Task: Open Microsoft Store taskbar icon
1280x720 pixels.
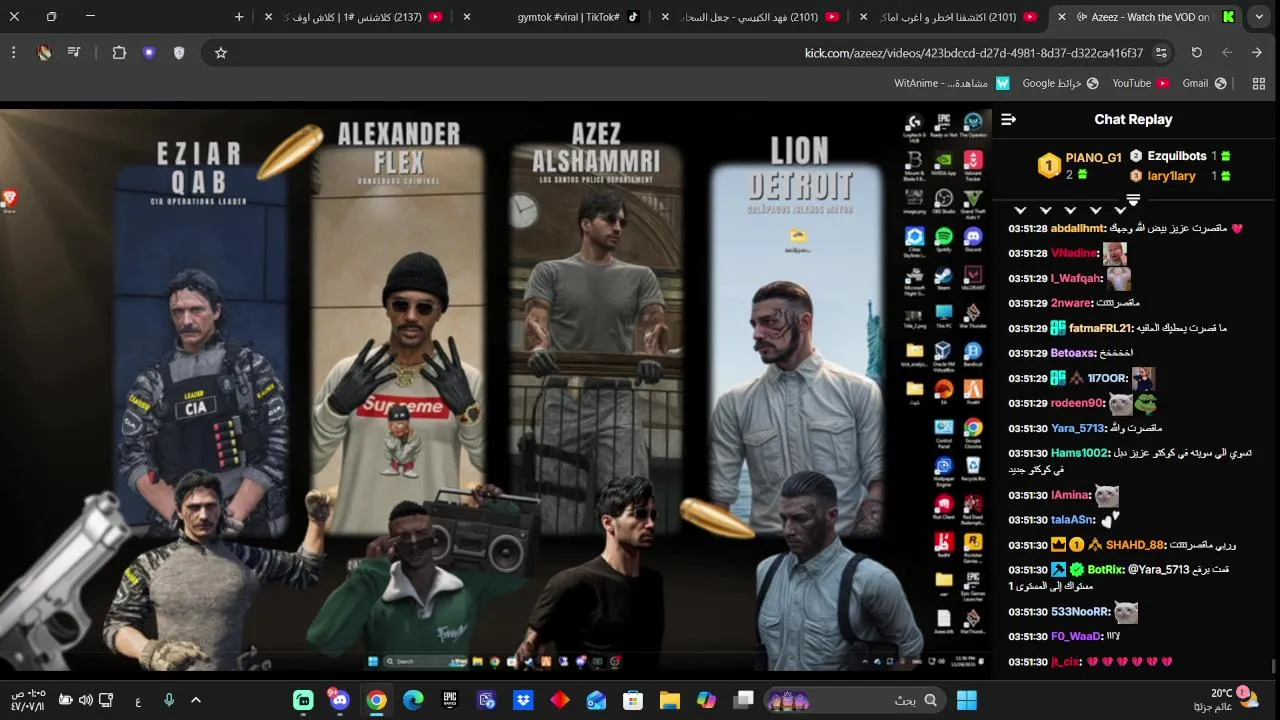Action: tap(633, 700)
